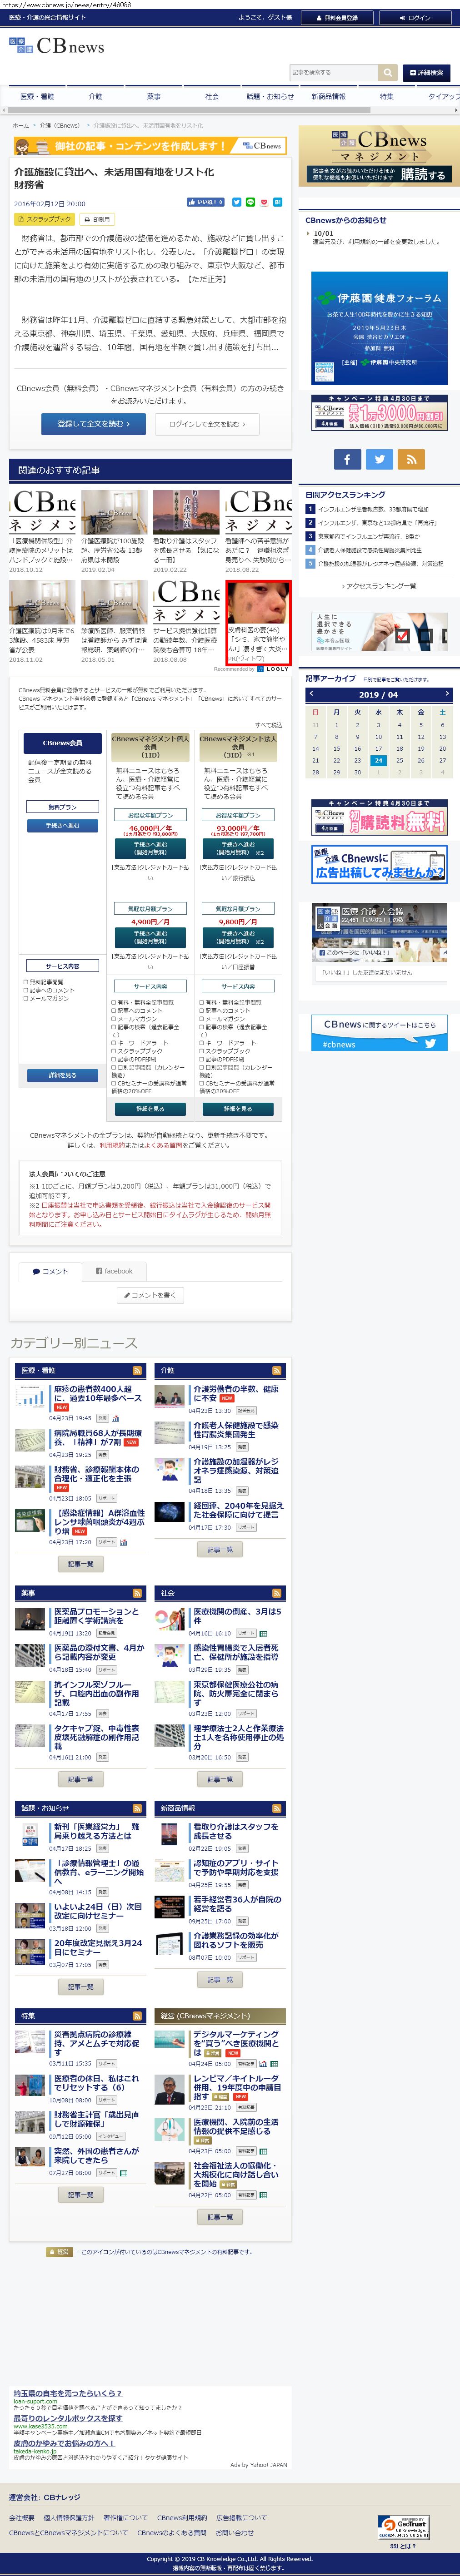Click 無料会員登録 in top bar
Image resolution: width=460 pixels, height=2576 pixels.
pyautogui.click(x=337, y=18)
